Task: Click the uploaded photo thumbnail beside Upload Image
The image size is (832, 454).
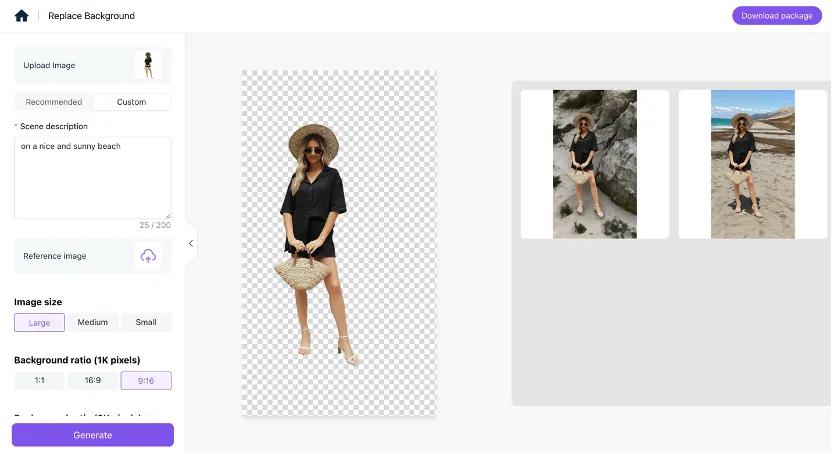Action: pyautogui.click(x=148, y=65)
